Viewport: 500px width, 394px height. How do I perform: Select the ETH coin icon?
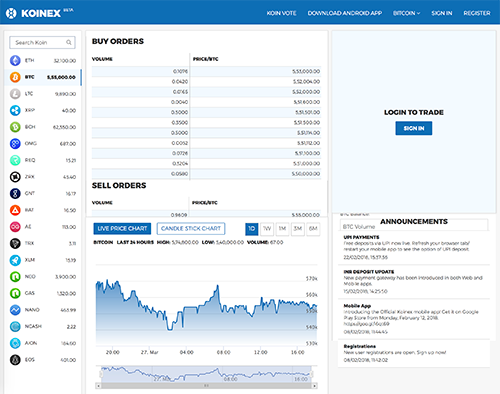(15, 60)
